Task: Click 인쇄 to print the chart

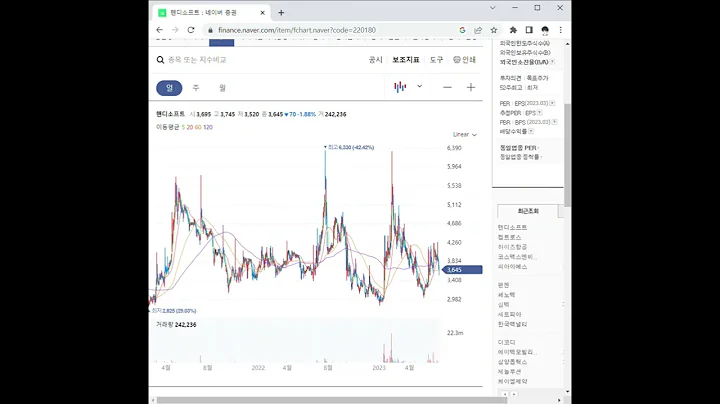Action: point(469,60)
